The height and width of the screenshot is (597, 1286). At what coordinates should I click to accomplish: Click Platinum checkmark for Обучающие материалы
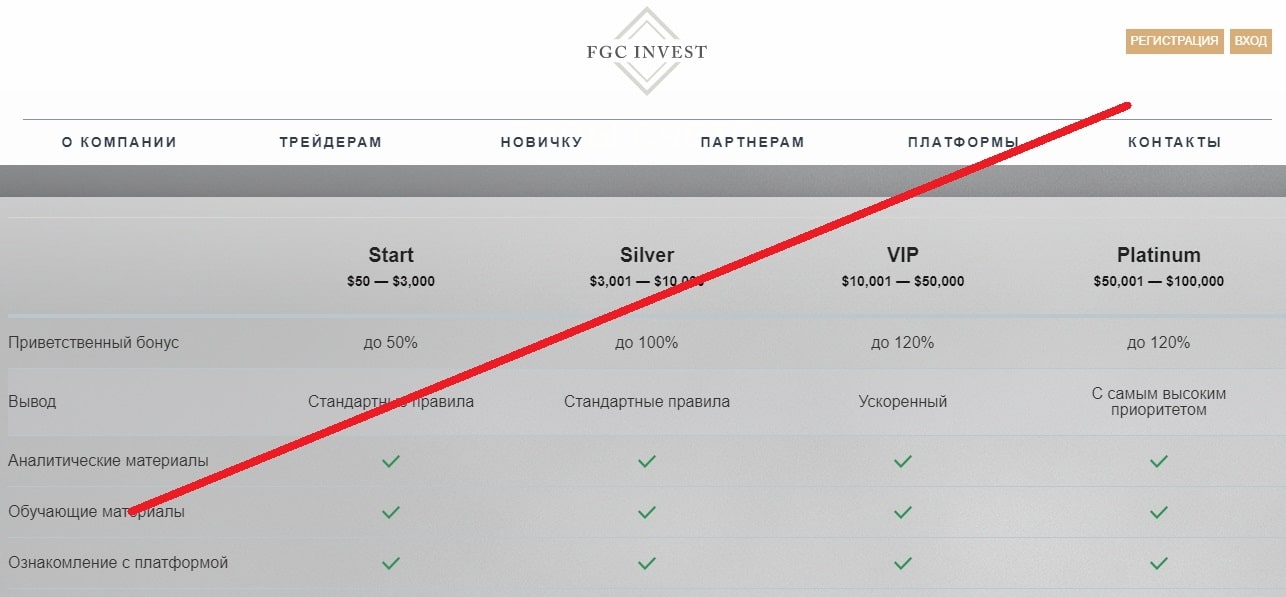tap(1159, 512)
